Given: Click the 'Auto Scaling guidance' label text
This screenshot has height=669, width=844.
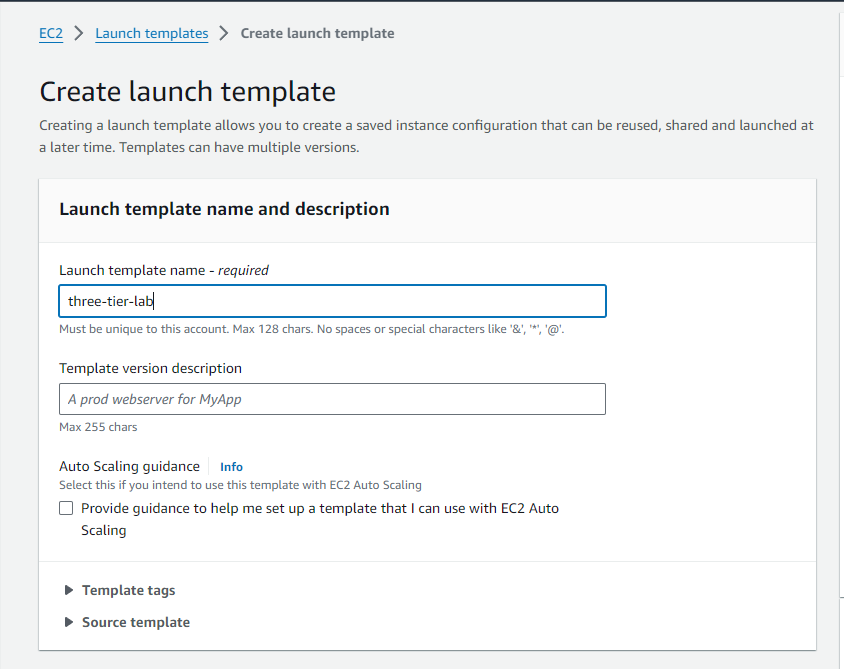Looking at the screenshot, I should coord(129,466).
